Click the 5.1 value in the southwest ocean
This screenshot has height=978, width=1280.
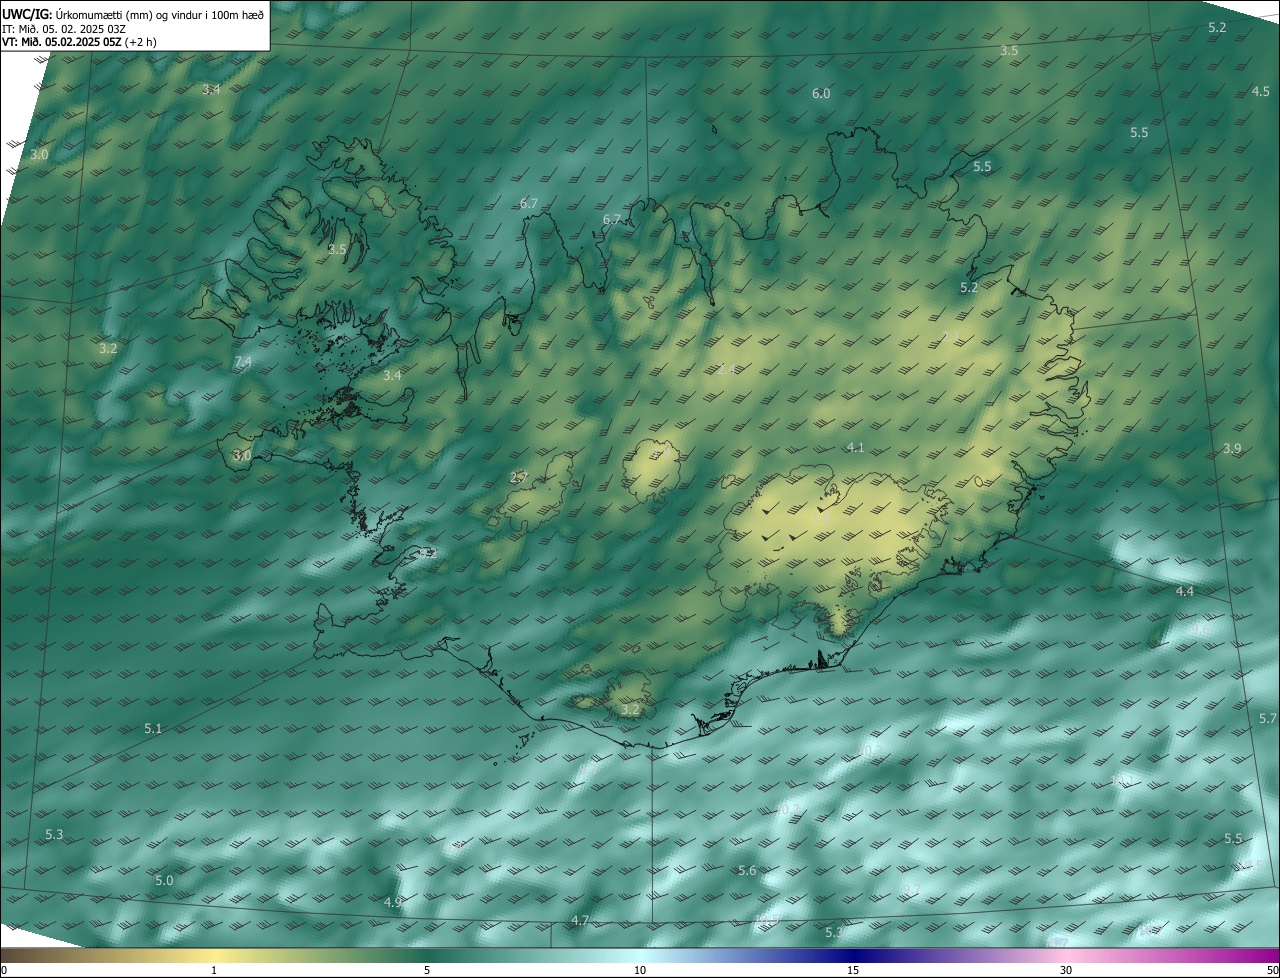[x=153, y=729]
